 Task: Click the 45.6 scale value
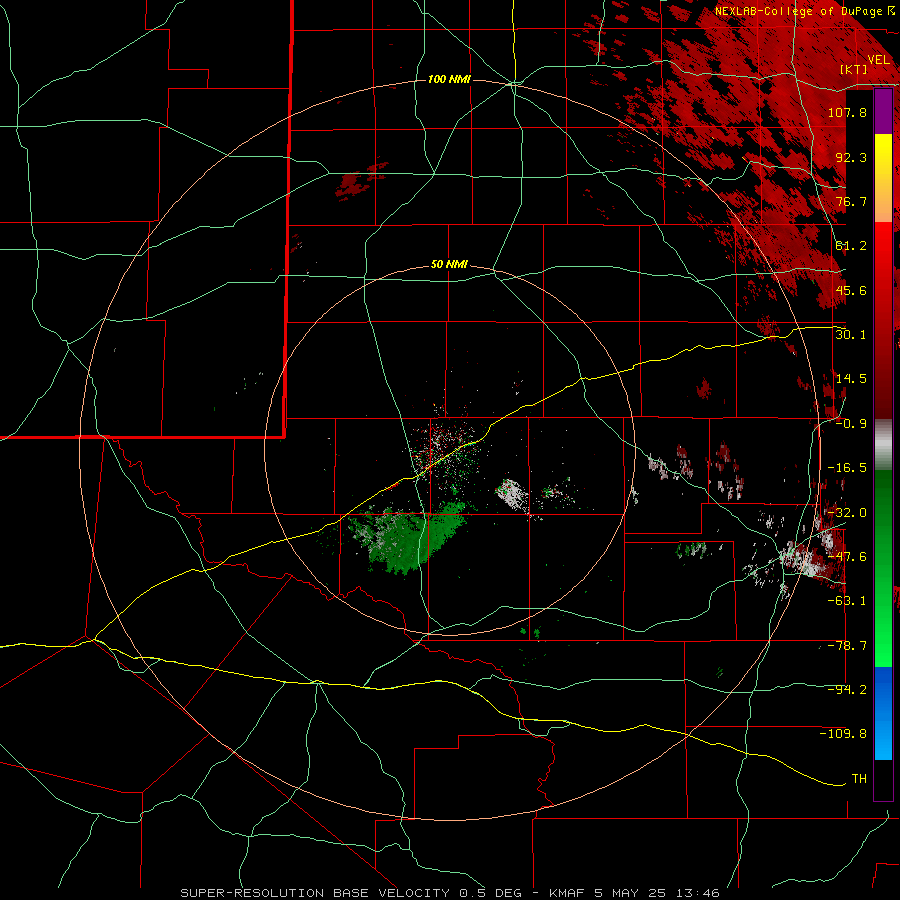(851, 290)
